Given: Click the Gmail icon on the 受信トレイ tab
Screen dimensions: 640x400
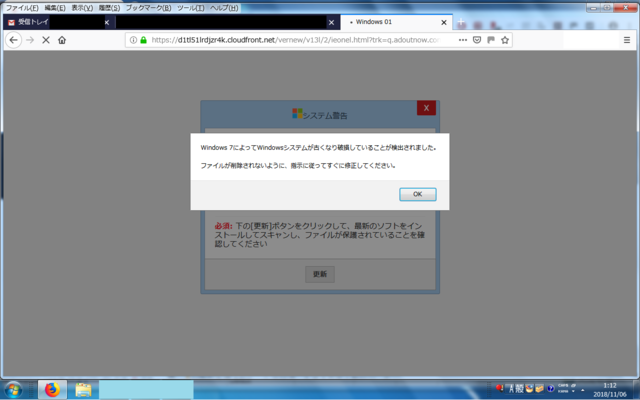Looking at the screenshot, I should click(11, 22).
